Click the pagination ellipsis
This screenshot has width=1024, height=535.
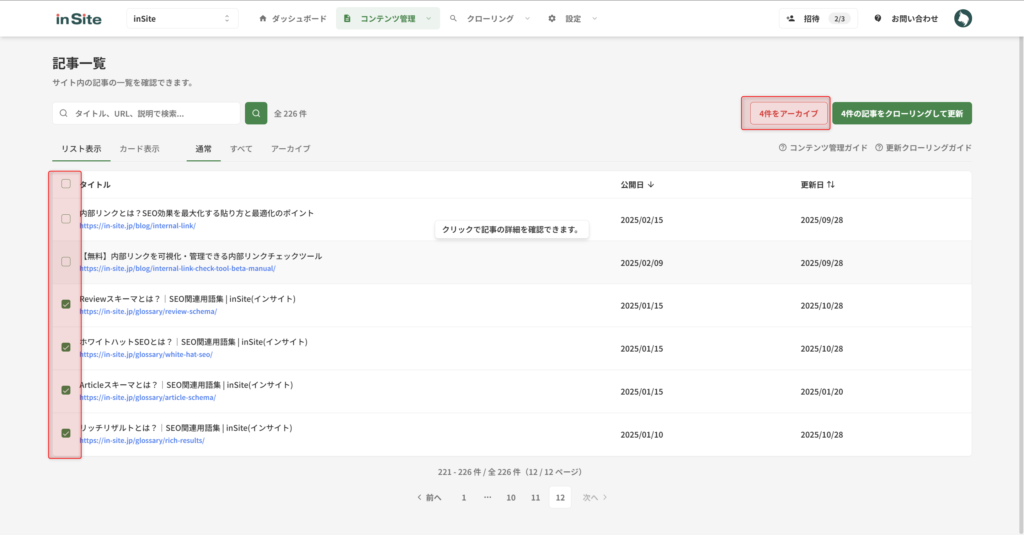(x=487, y=498)
